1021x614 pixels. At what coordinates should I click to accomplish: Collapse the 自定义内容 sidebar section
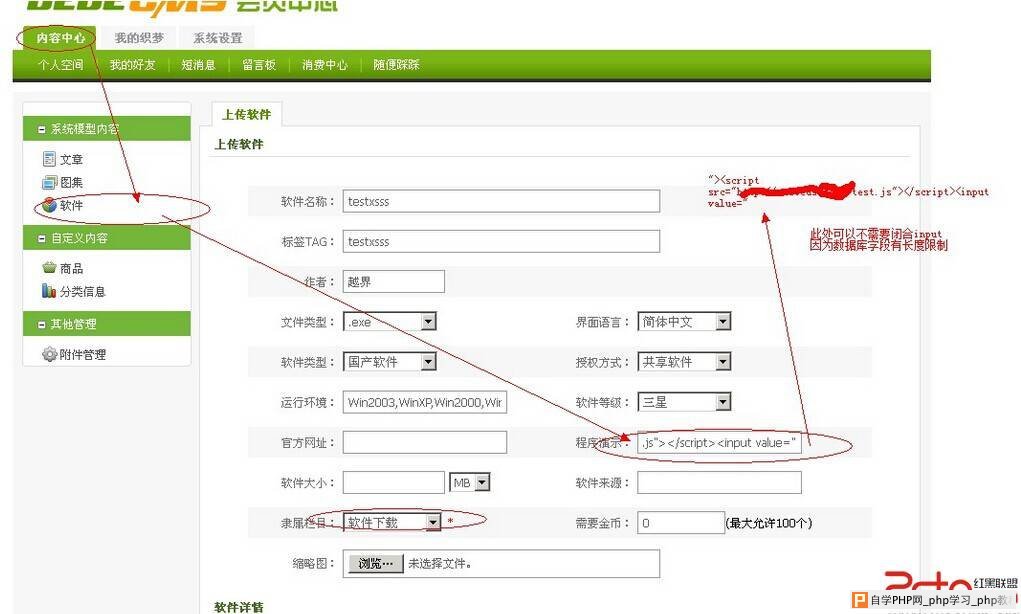[x=42, y=238]
